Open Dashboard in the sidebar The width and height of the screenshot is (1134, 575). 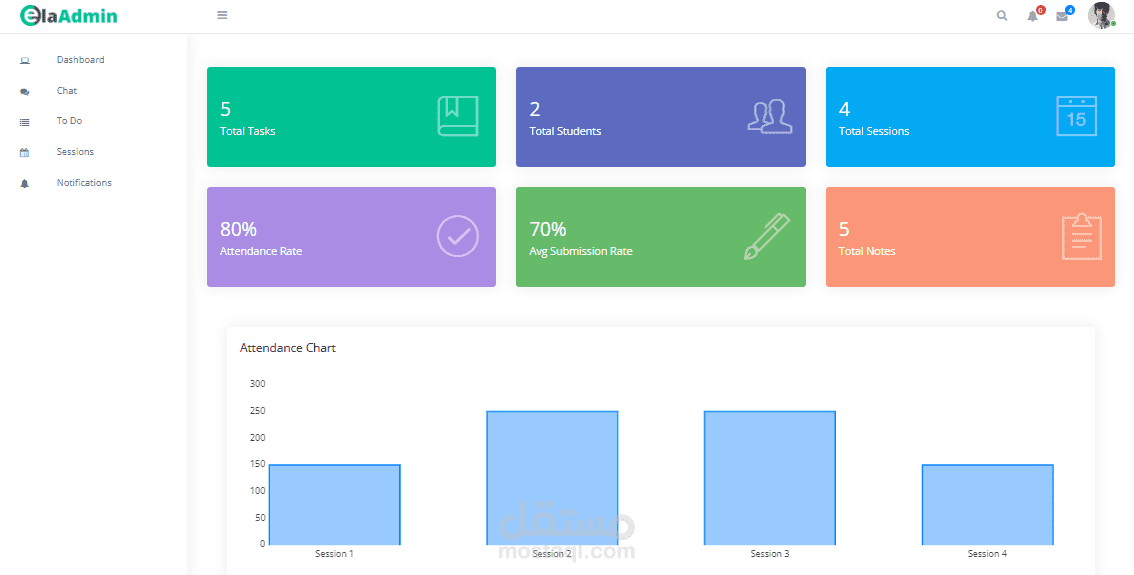80,60
